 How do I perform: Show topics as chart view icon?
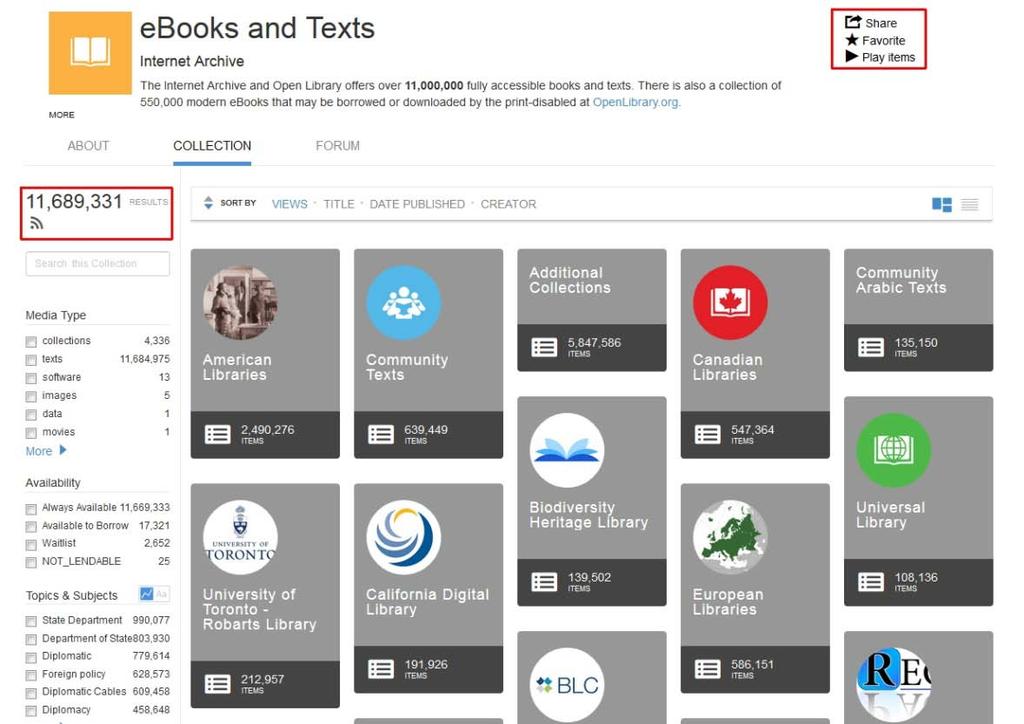click(x=146, y=594)
